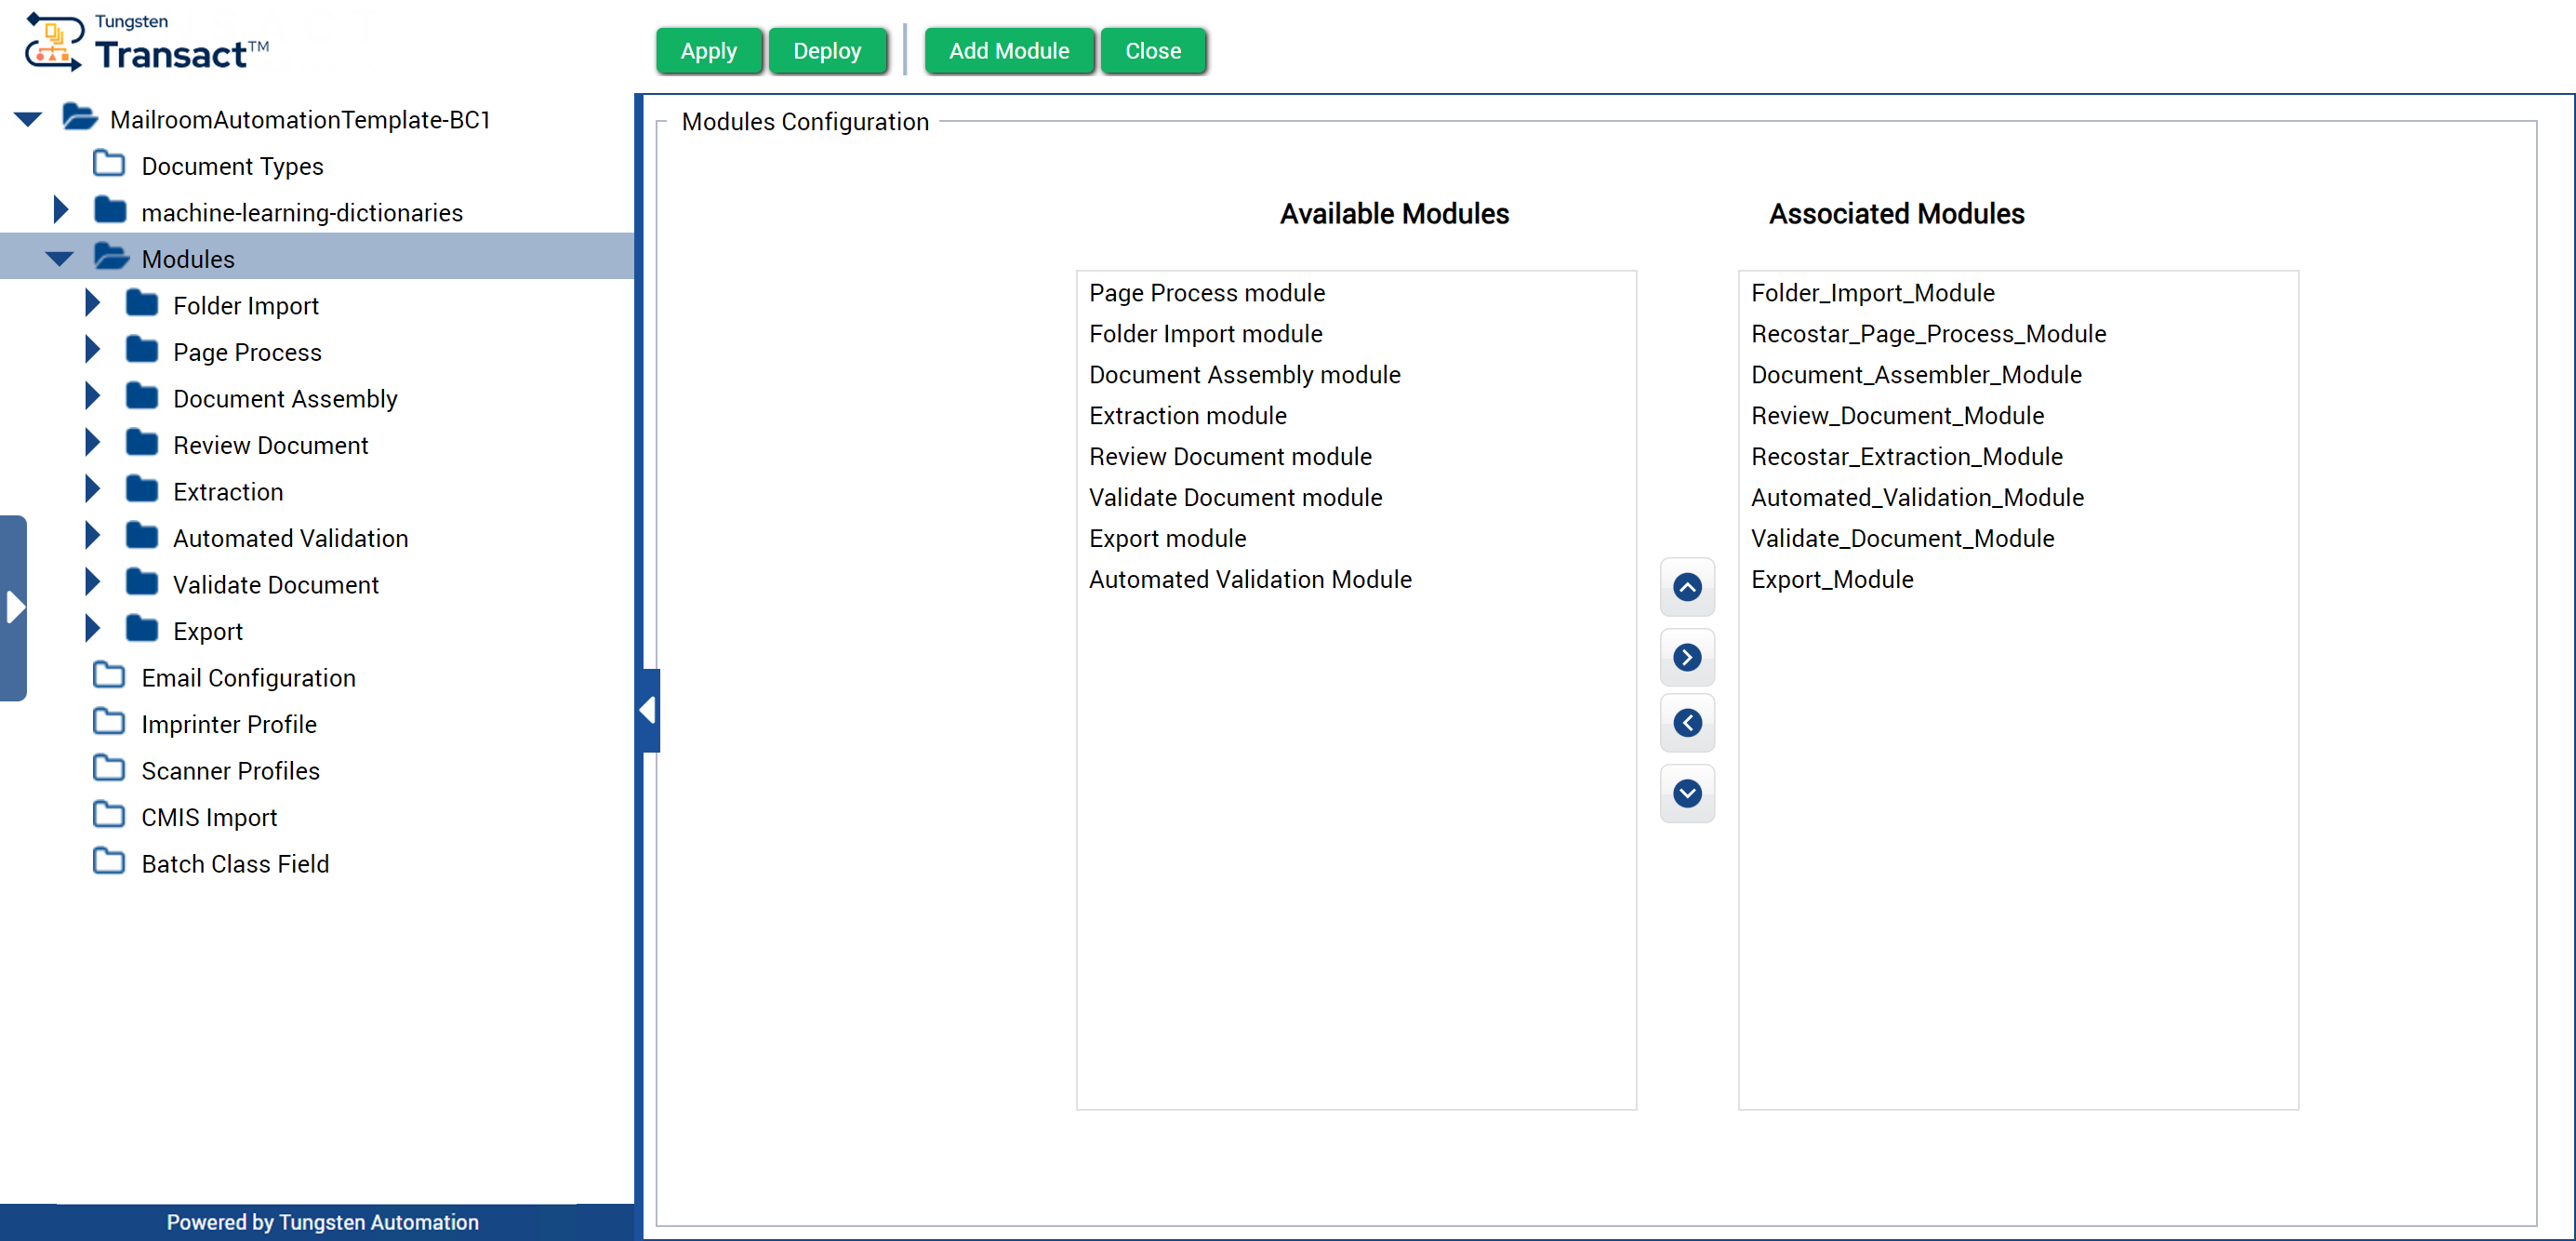Image resolution: width=2576 pixels, height=1241 pixels.
Task: Select Export_Module in Associated Modules list
Action: [x=1831, y=579]
